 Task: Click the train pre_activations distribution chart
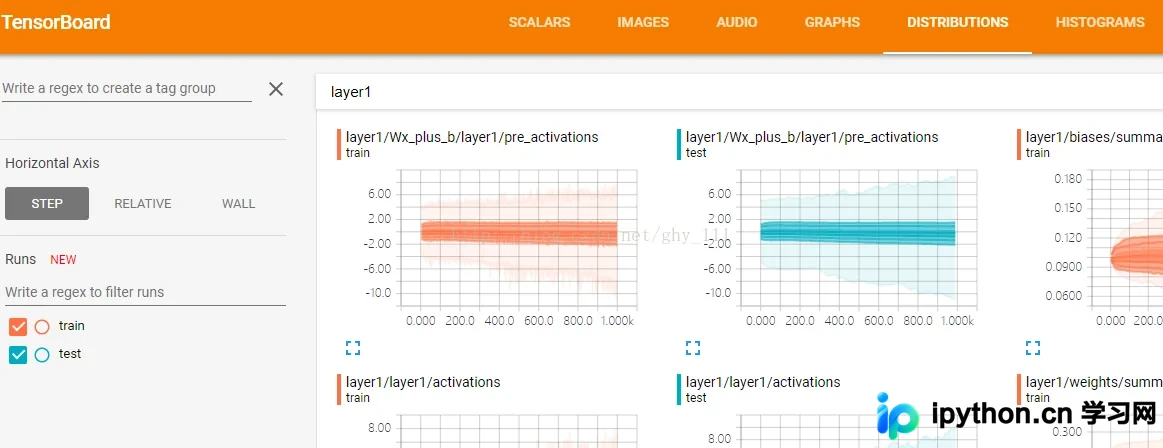(518, 239)
